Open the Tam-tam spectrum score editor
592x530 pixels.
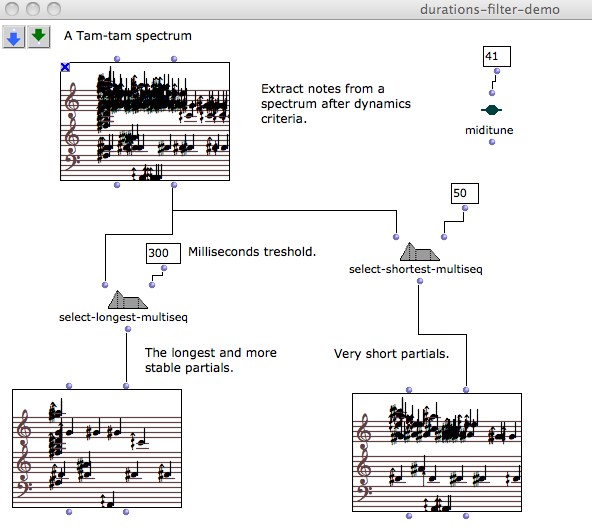click(145, 122)
